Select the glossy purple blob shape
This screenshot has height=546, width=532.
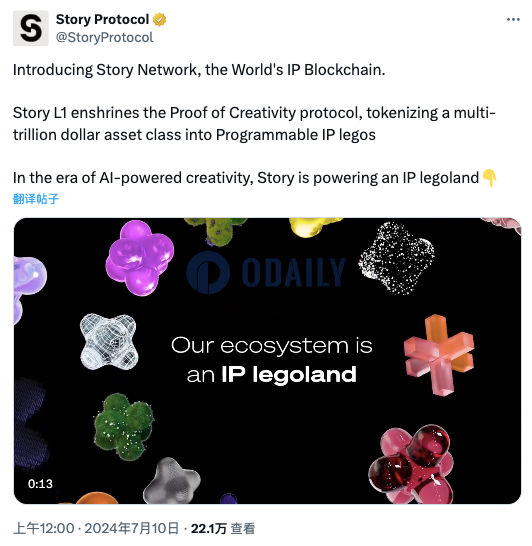click(140, 257)
